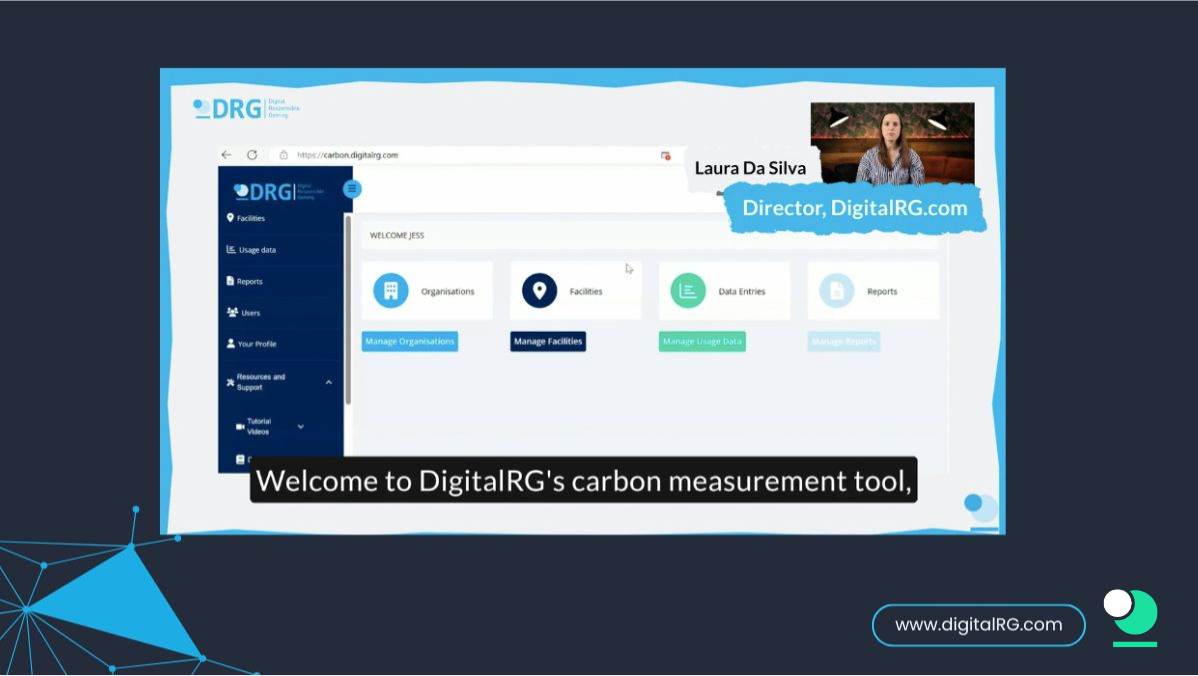Collapse the Resources and Support section

(329, 382)
